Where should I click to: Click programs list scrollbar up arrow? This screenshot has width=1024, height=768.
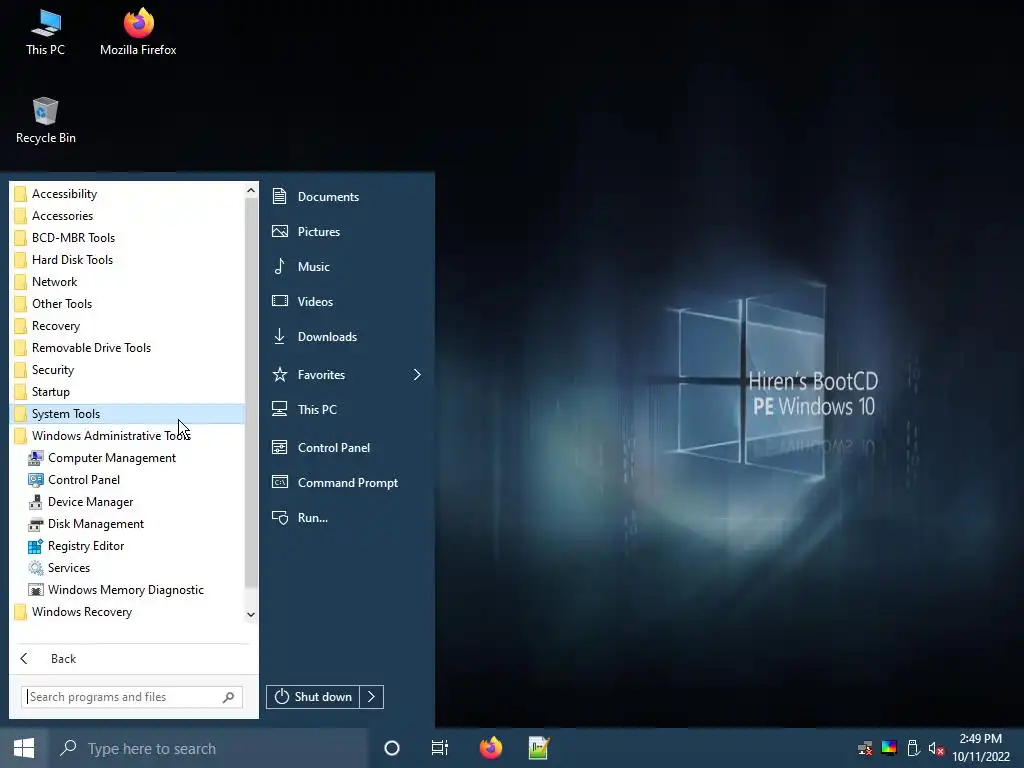[x=251, y=191]
